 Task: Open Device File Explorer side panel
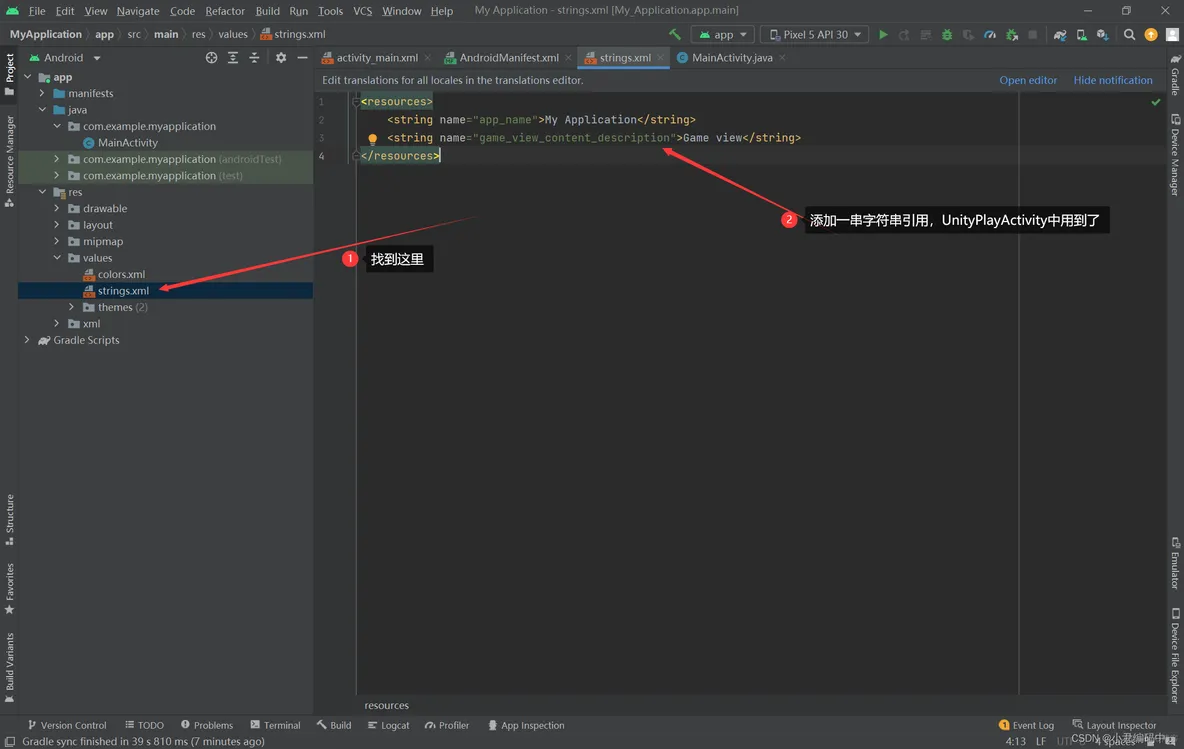pos(1175,655)
